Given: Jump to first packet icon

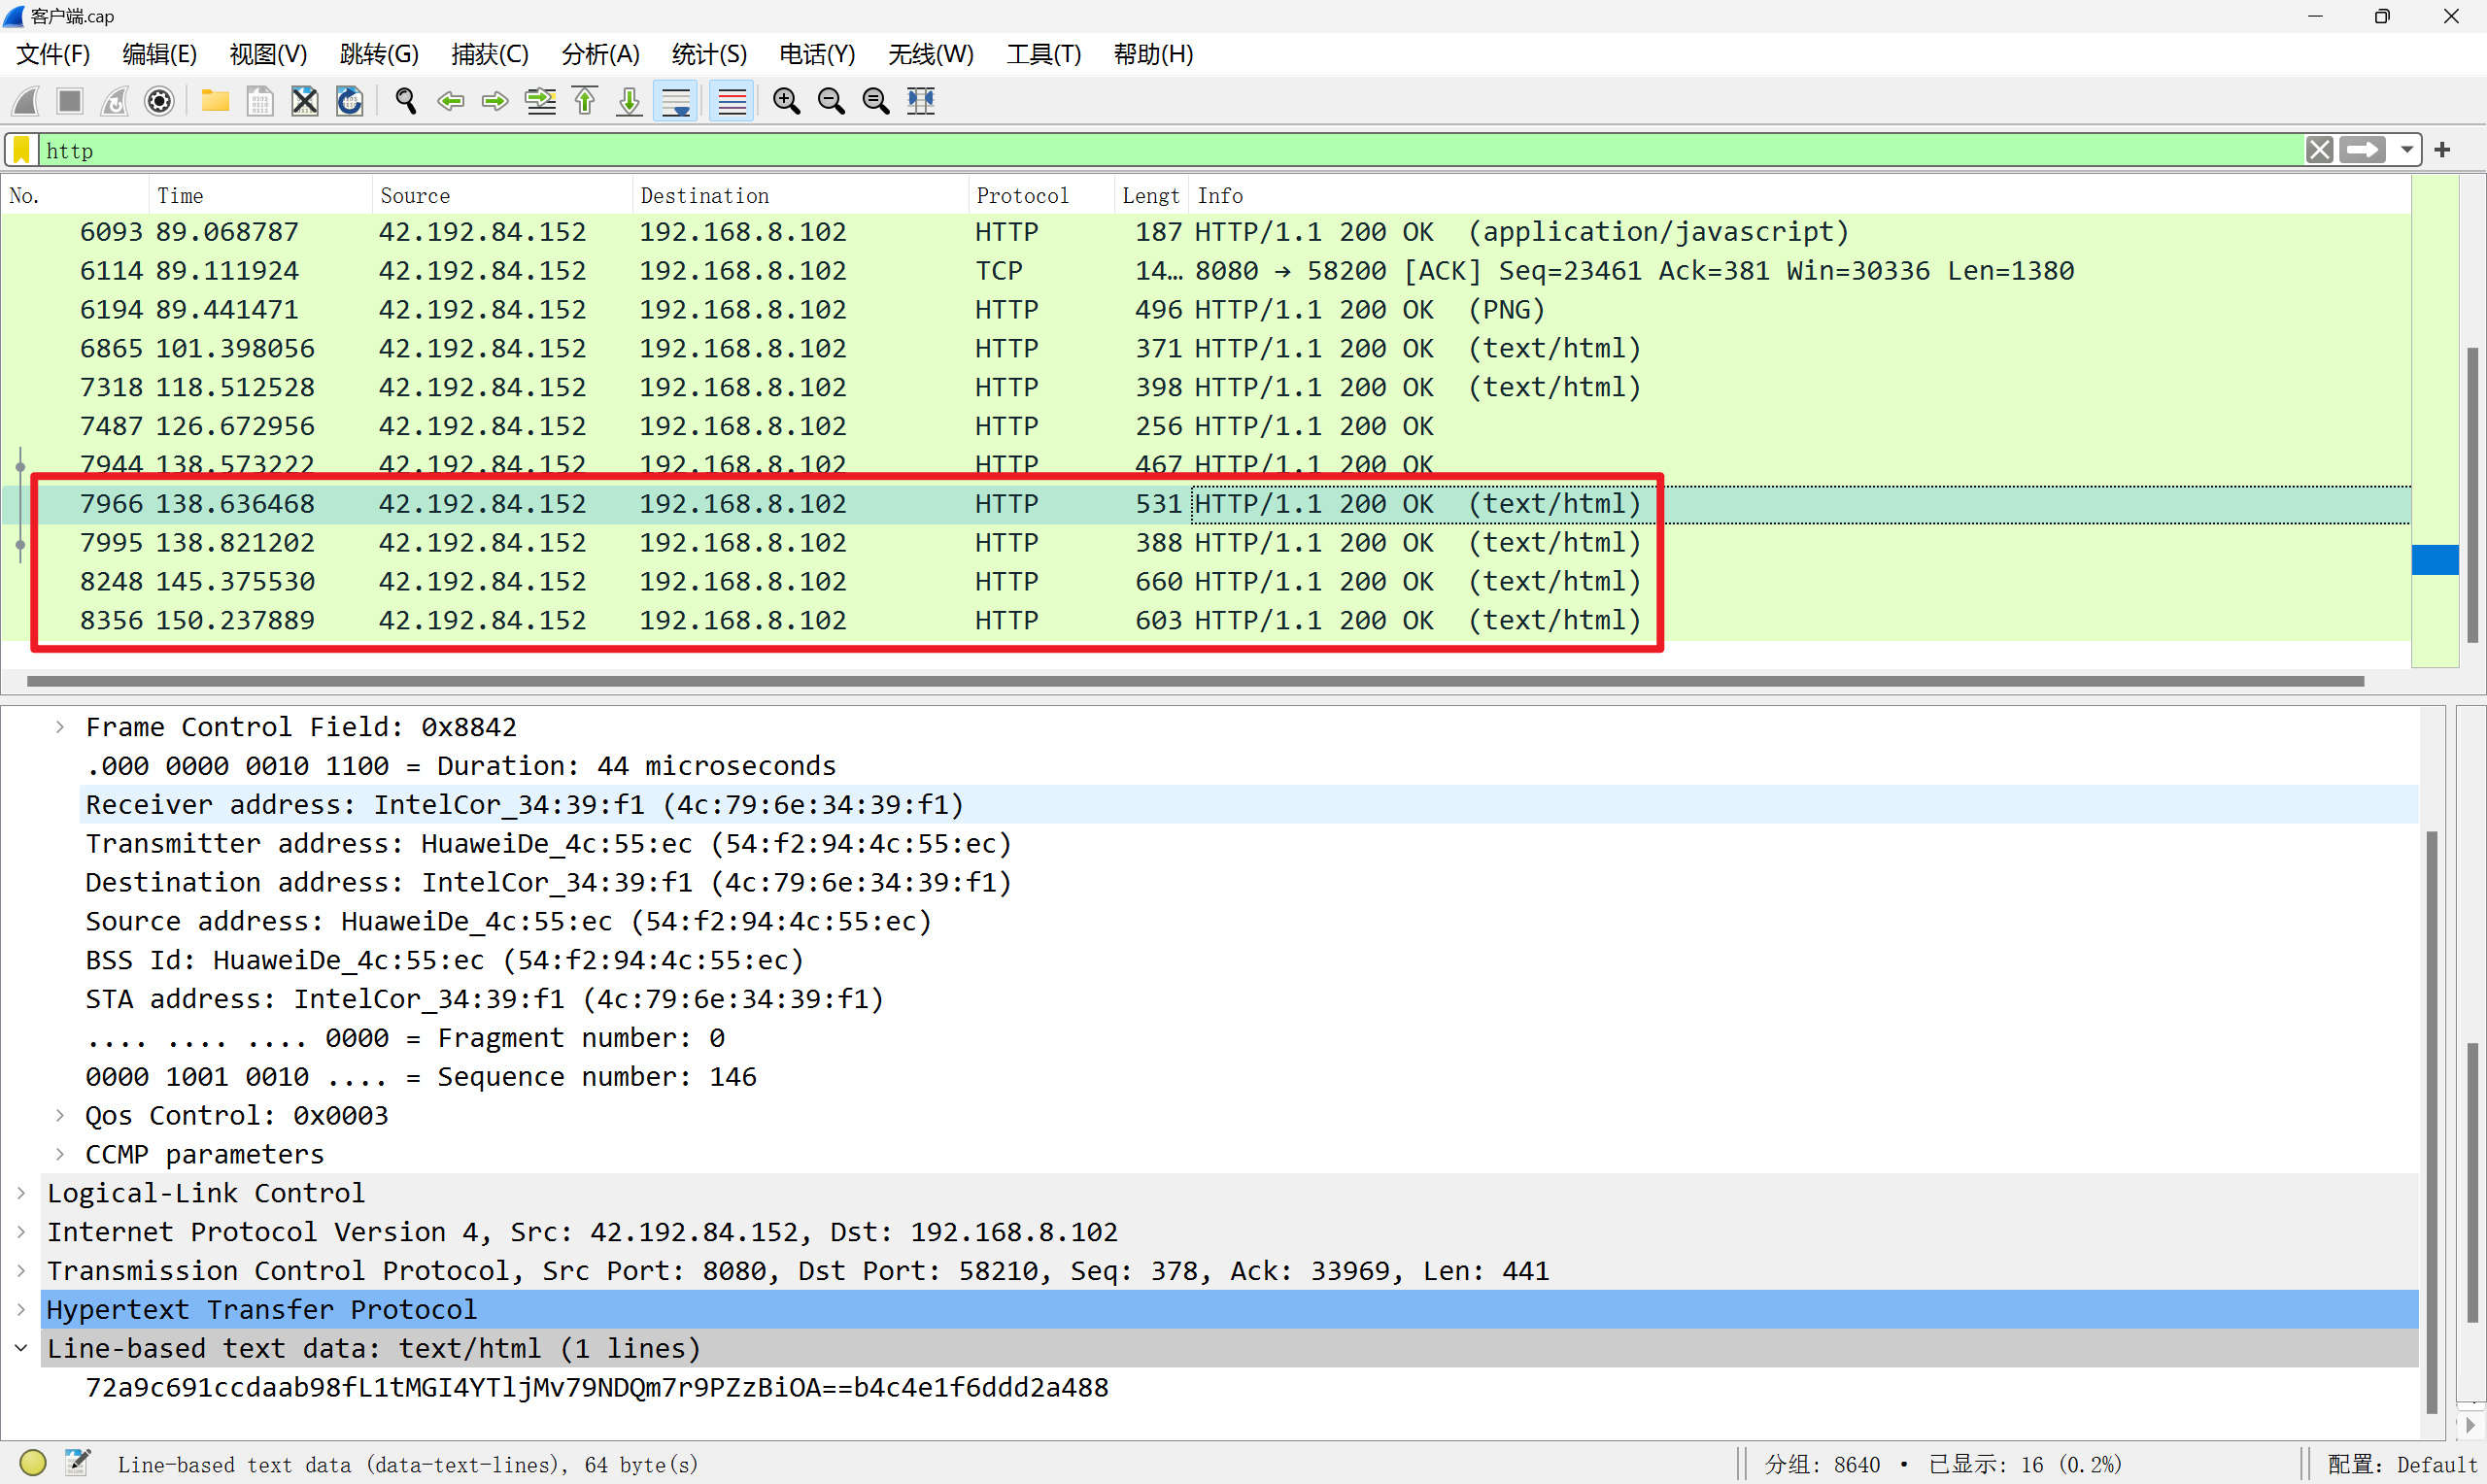Looking at the screenshot, I should tap(585, 101).
